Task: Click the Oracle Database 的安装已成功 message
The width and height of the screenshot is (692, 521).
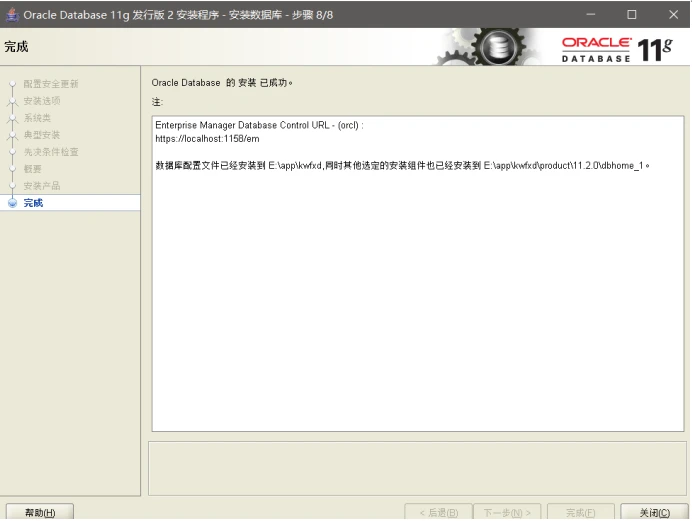Action: (x=222, y=83)
